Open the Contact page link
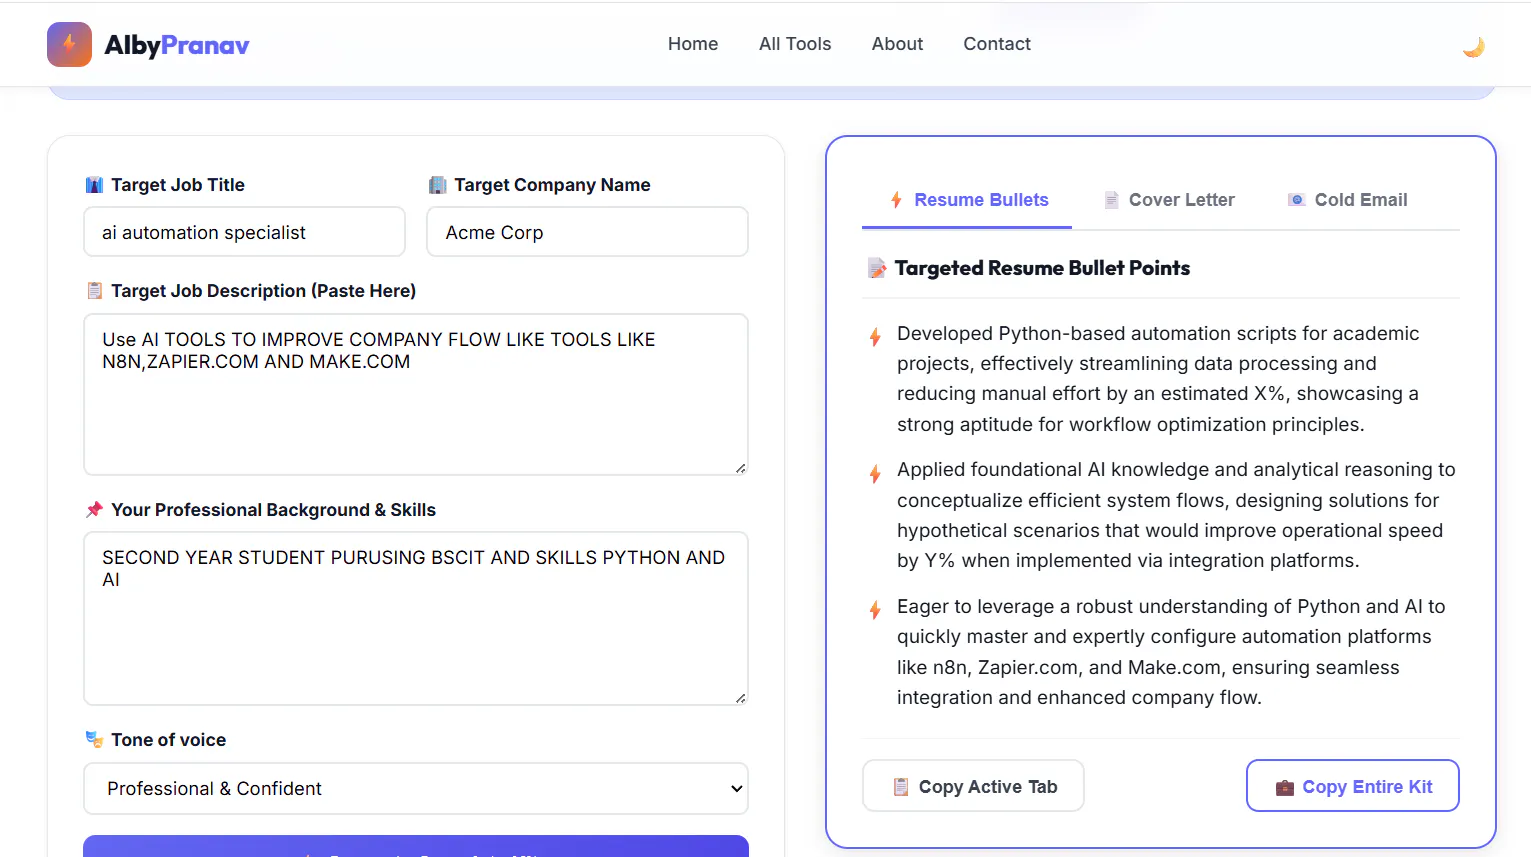Viewport: 1531px width, 857px height. coord(997,44)
